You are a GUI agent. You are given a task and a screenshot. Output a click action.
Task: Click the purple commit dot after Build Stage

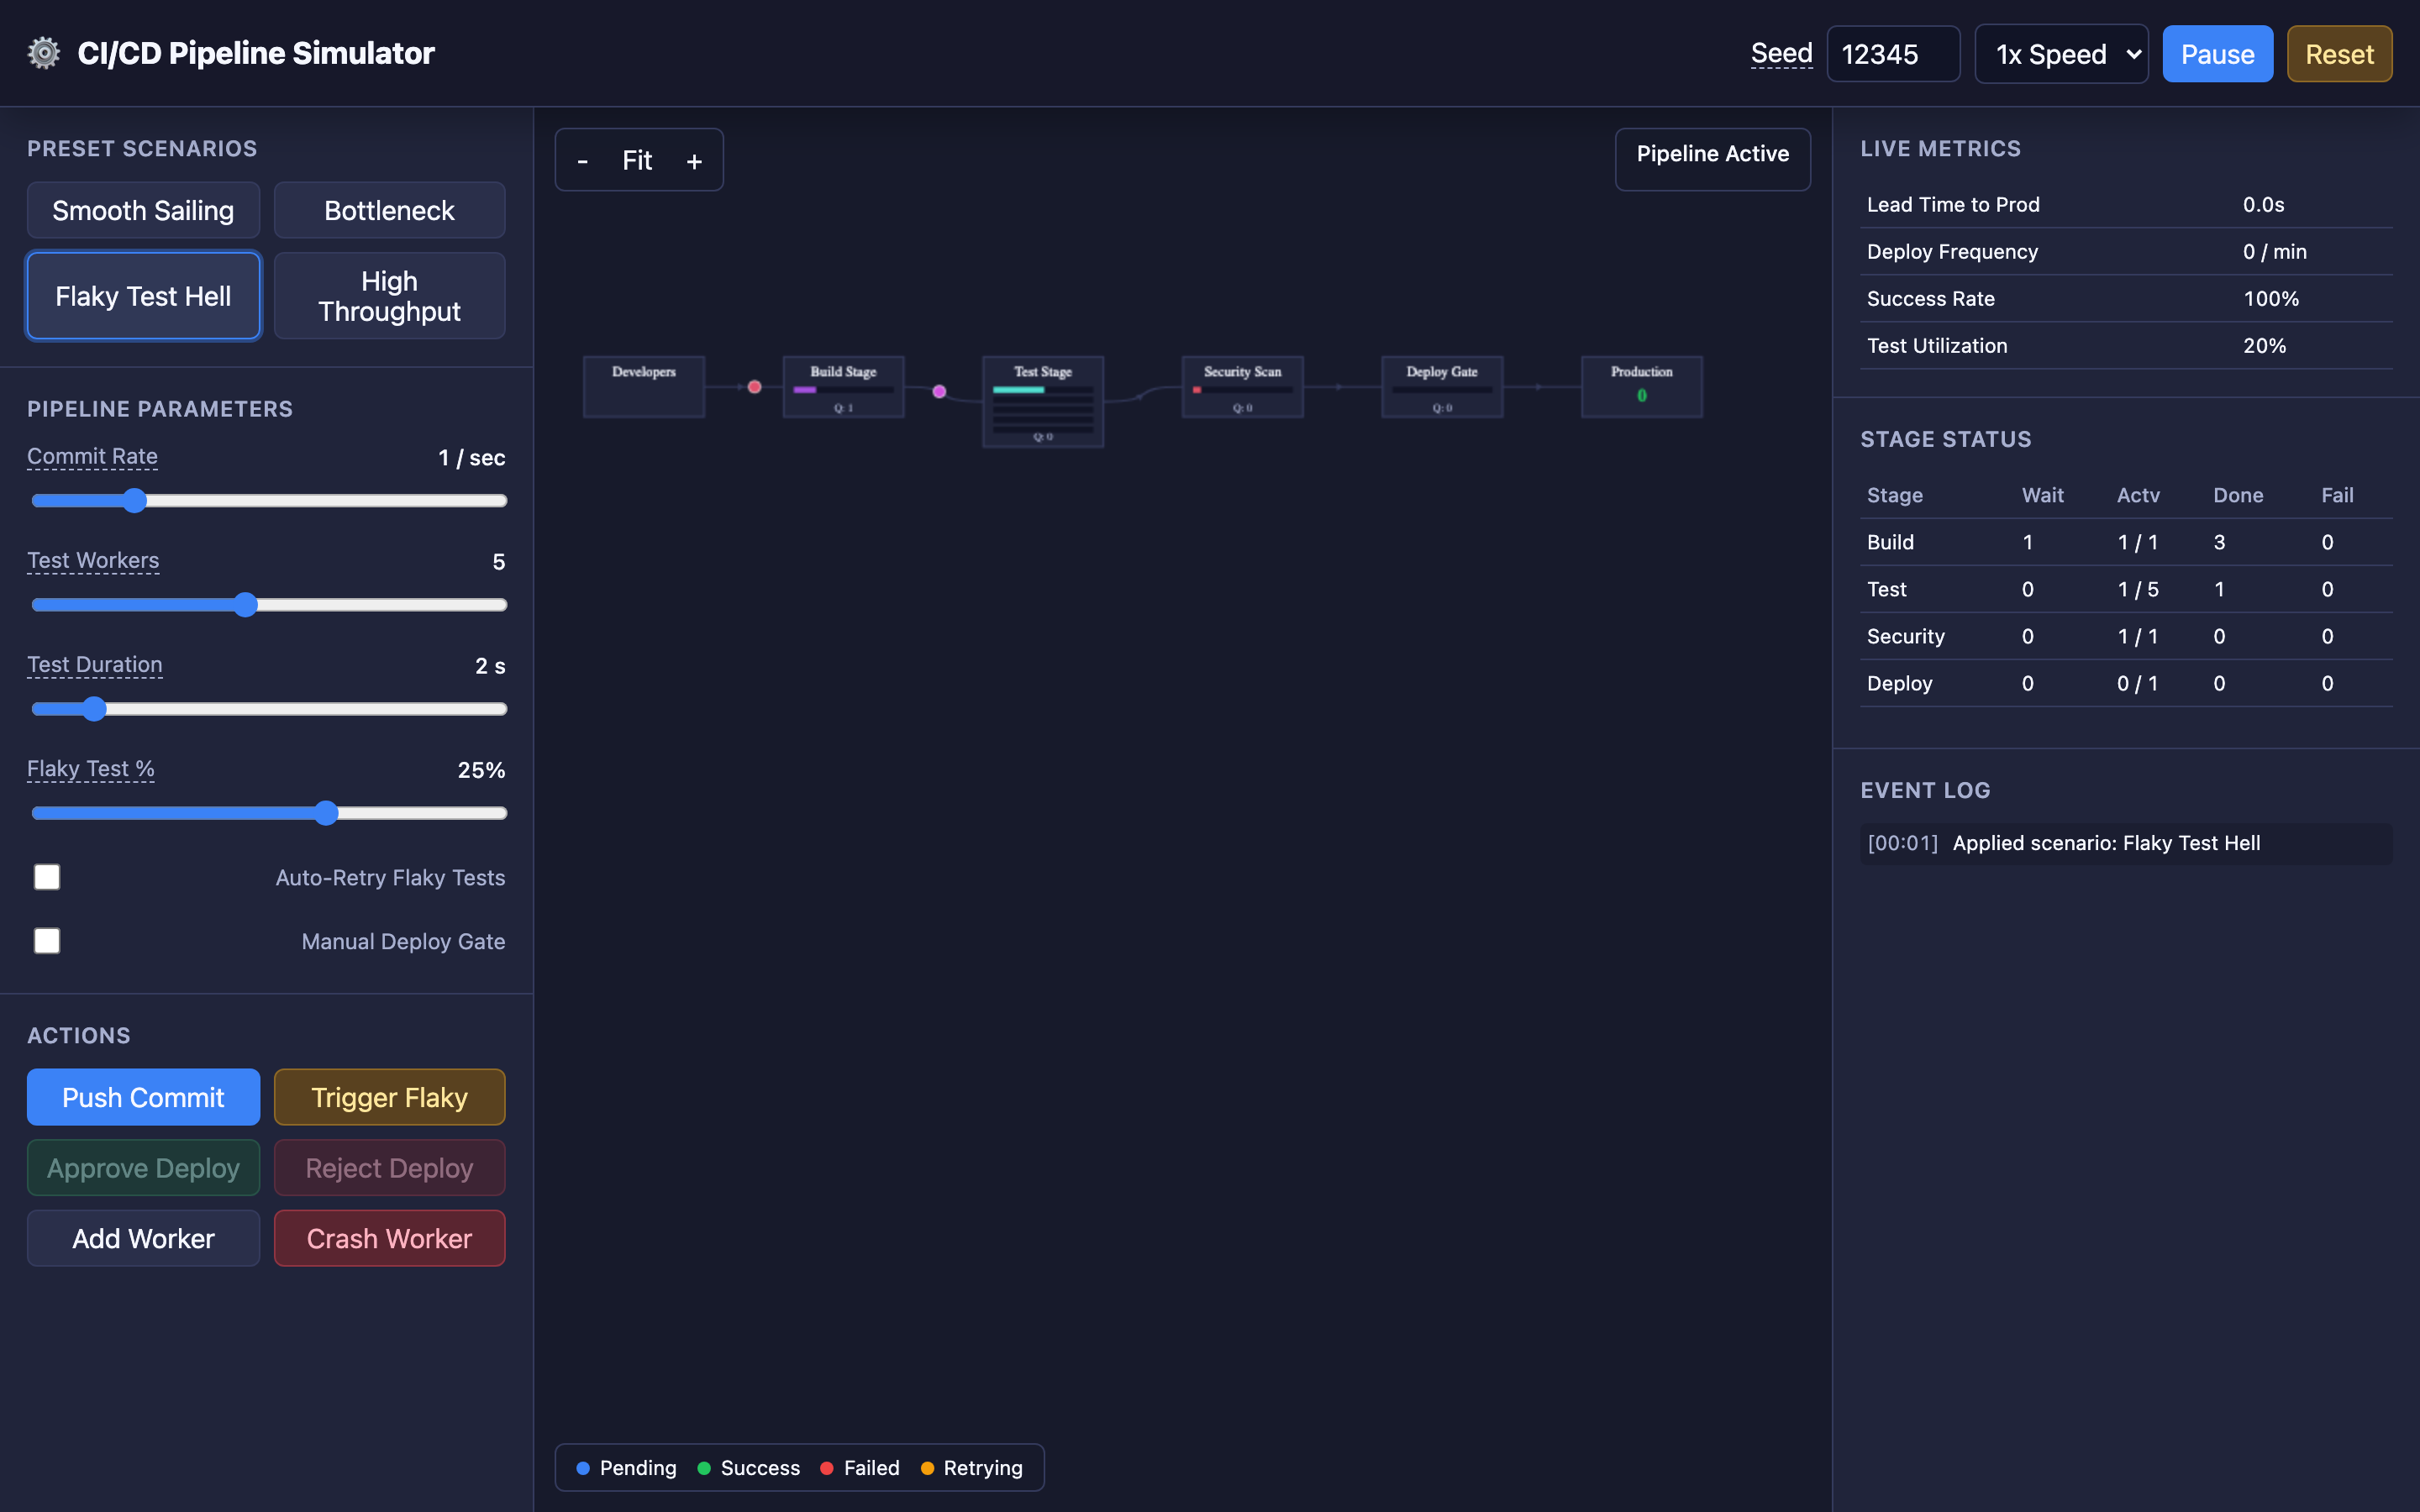click(x=939, y=391)
